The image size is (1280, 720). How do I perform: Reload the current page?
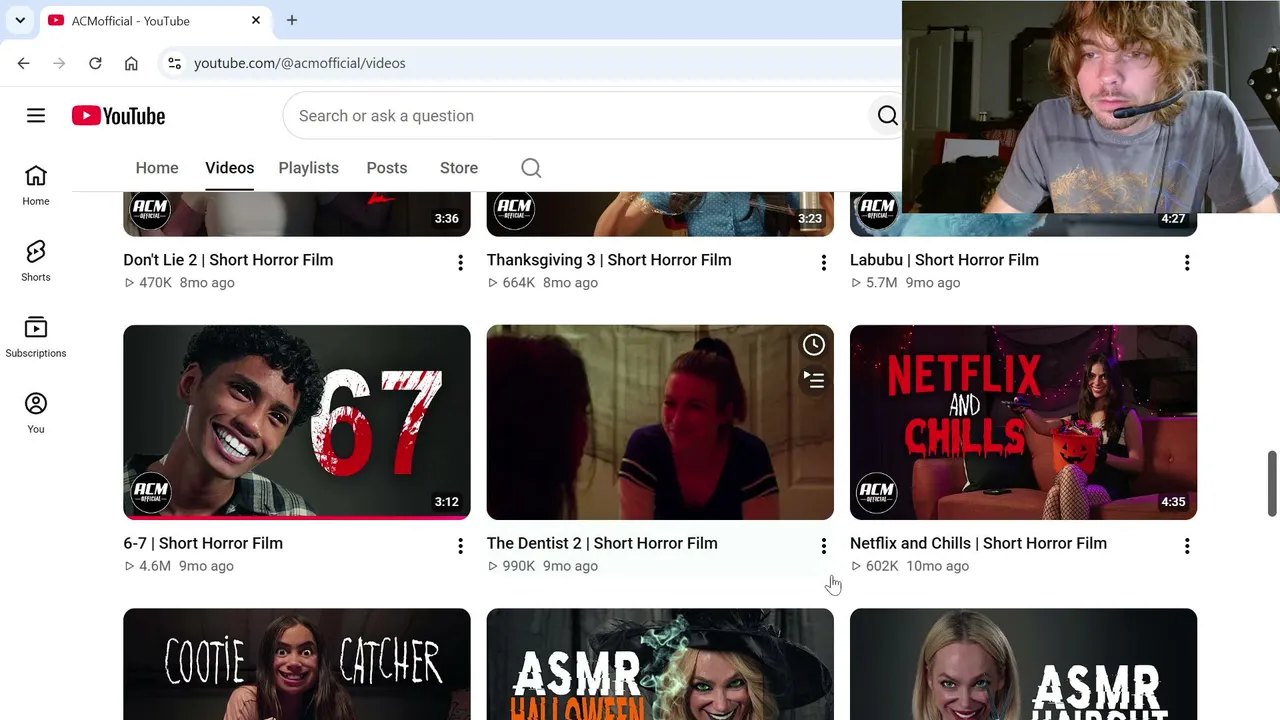coord(95,63)
